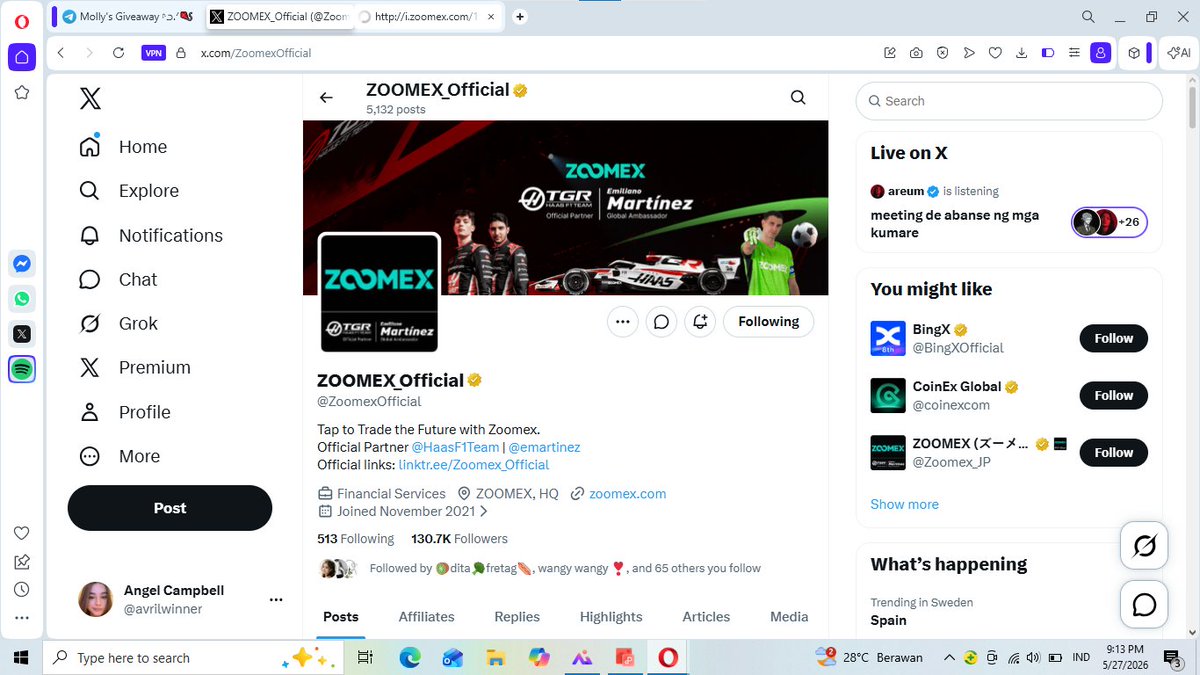
Task: Open the Opera menu logo
Action: click(x=21, y=21)
